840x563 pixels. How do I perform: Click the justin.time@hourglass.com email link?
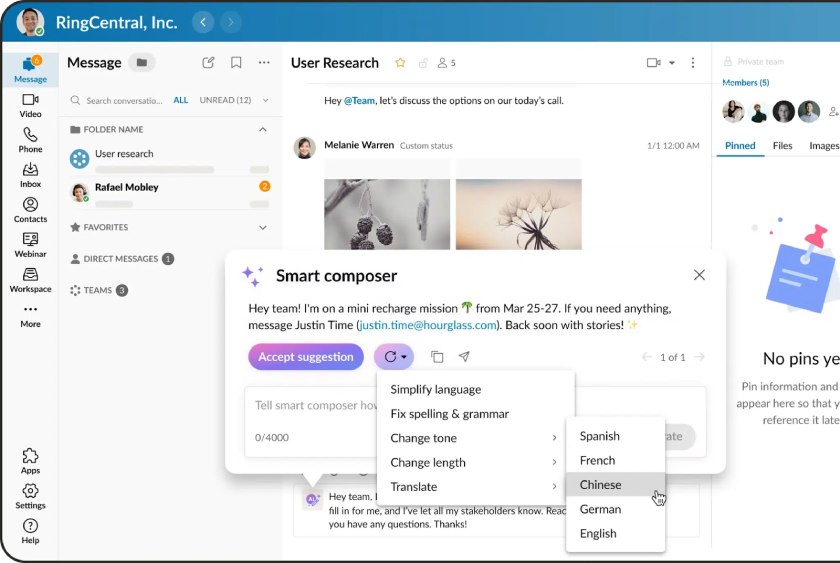point(428,325)
